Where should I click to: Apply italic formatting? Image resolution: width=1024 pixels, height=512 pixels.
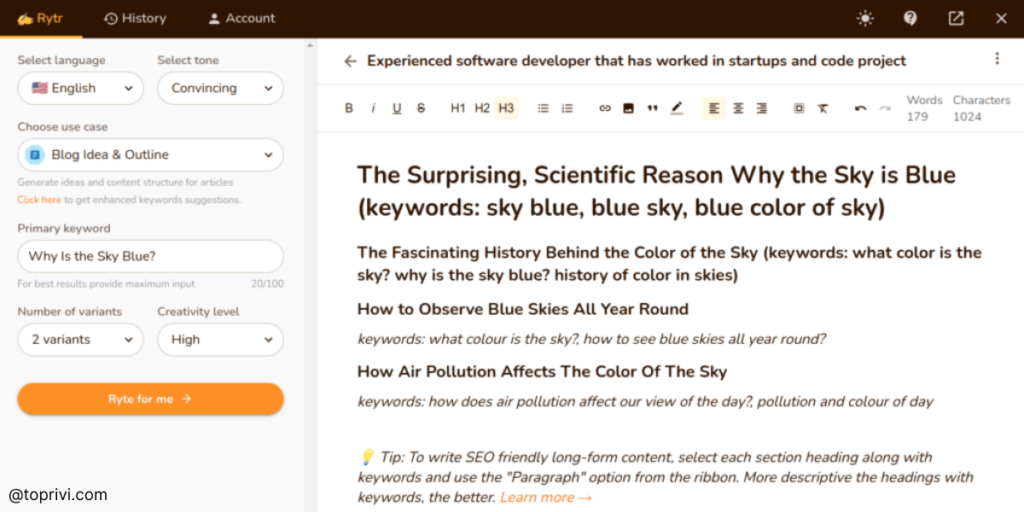coord(373,108)
